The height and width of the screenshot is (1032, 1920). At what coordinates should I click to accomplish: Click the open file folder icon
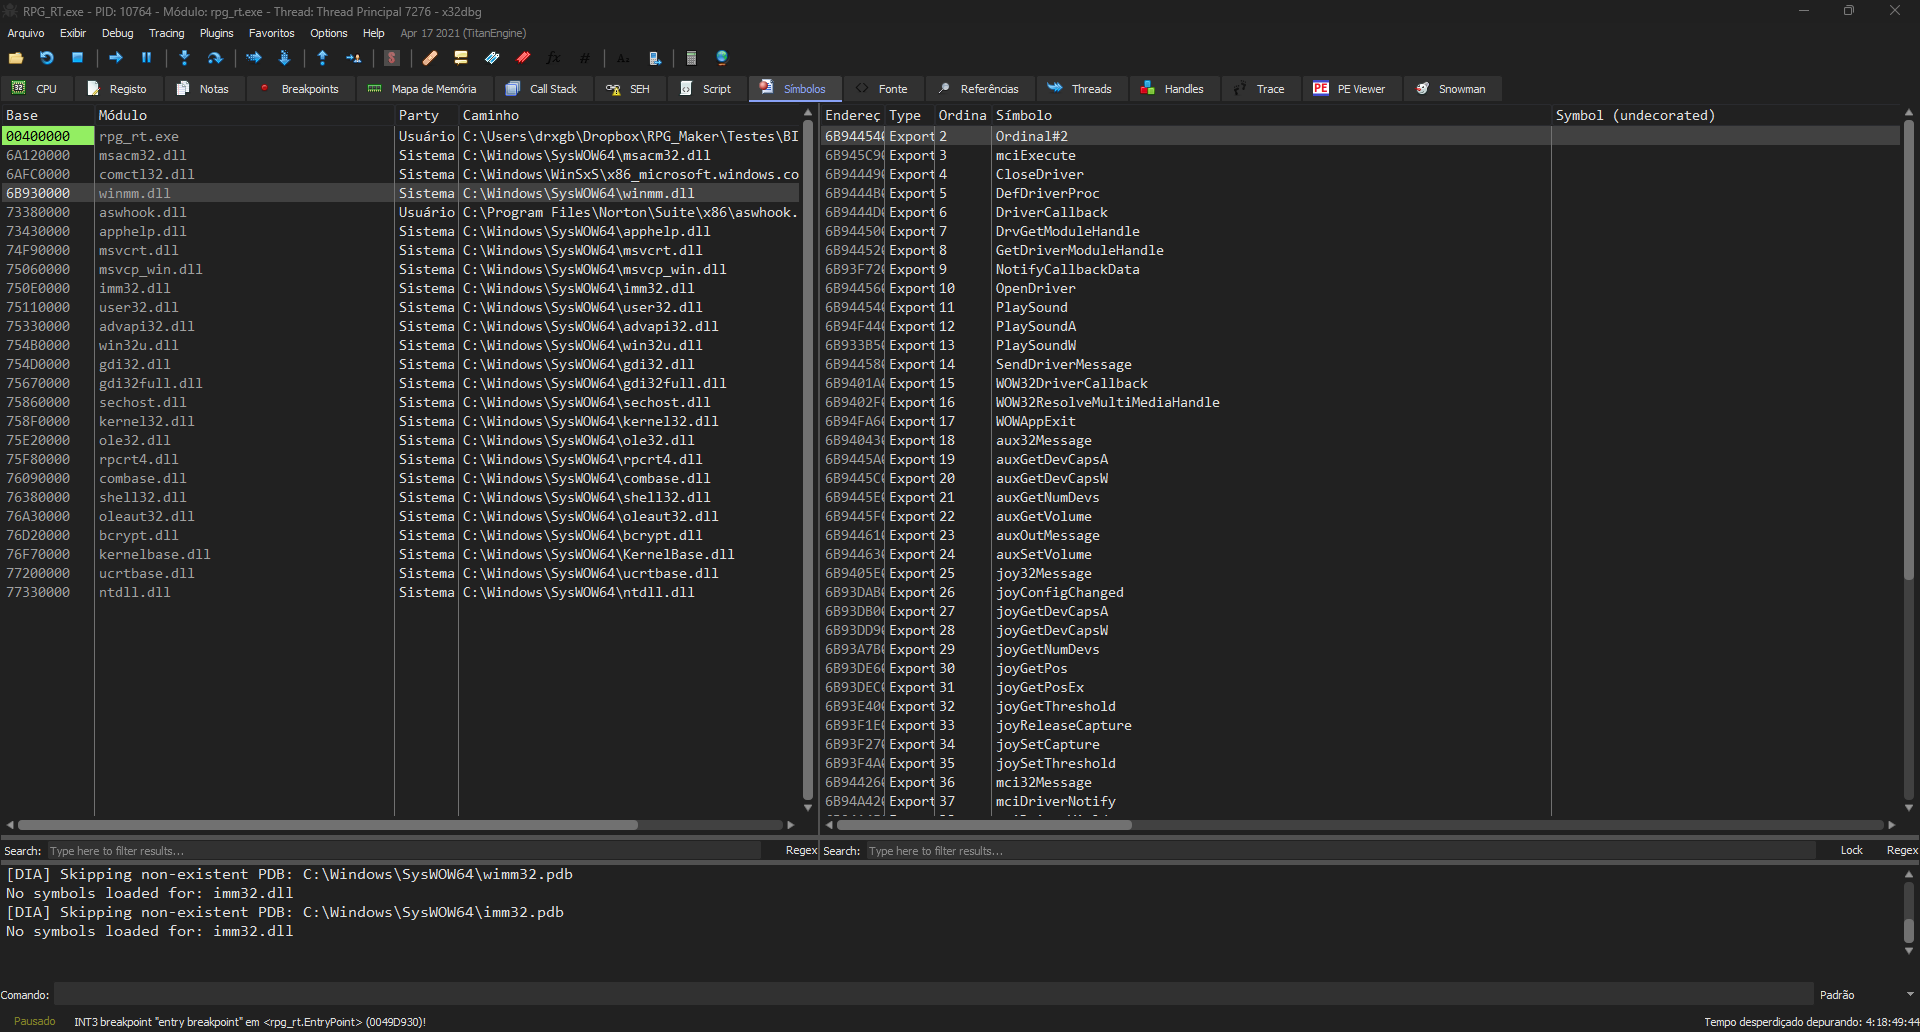click(x=16, y=58)
